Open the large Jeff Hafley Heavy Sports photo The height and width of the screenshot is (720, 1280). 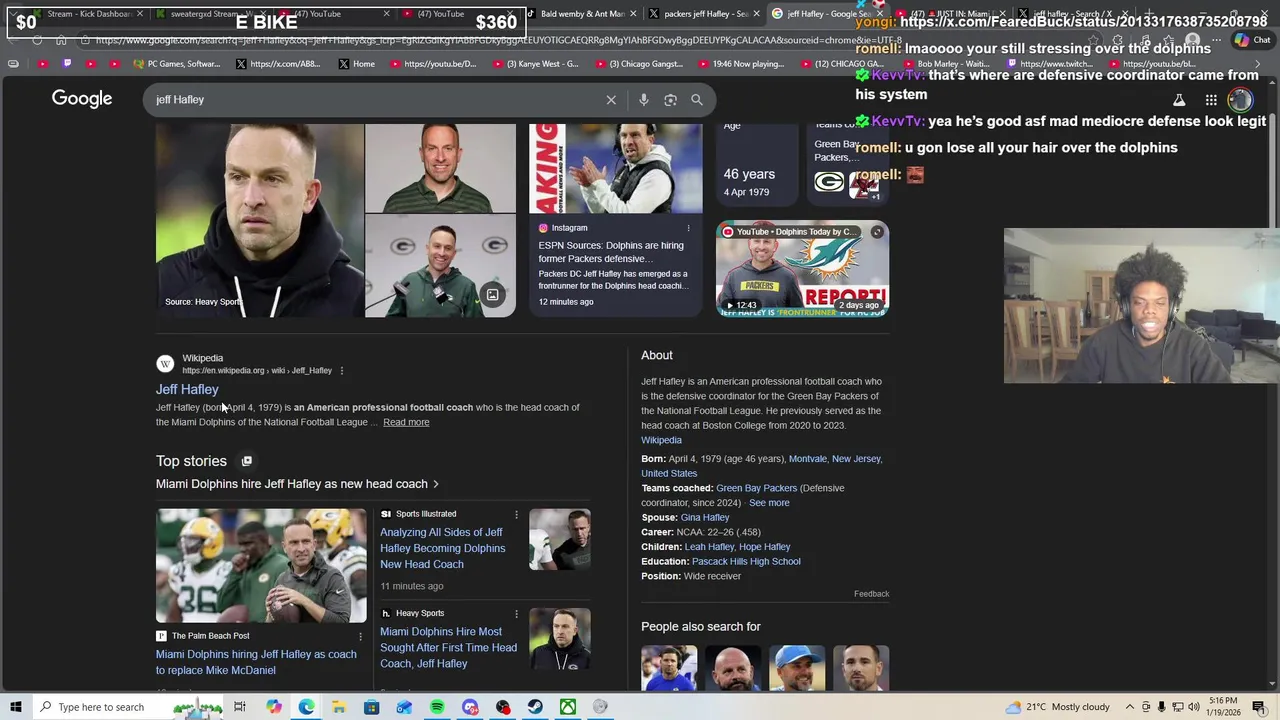tap(259, 220)
